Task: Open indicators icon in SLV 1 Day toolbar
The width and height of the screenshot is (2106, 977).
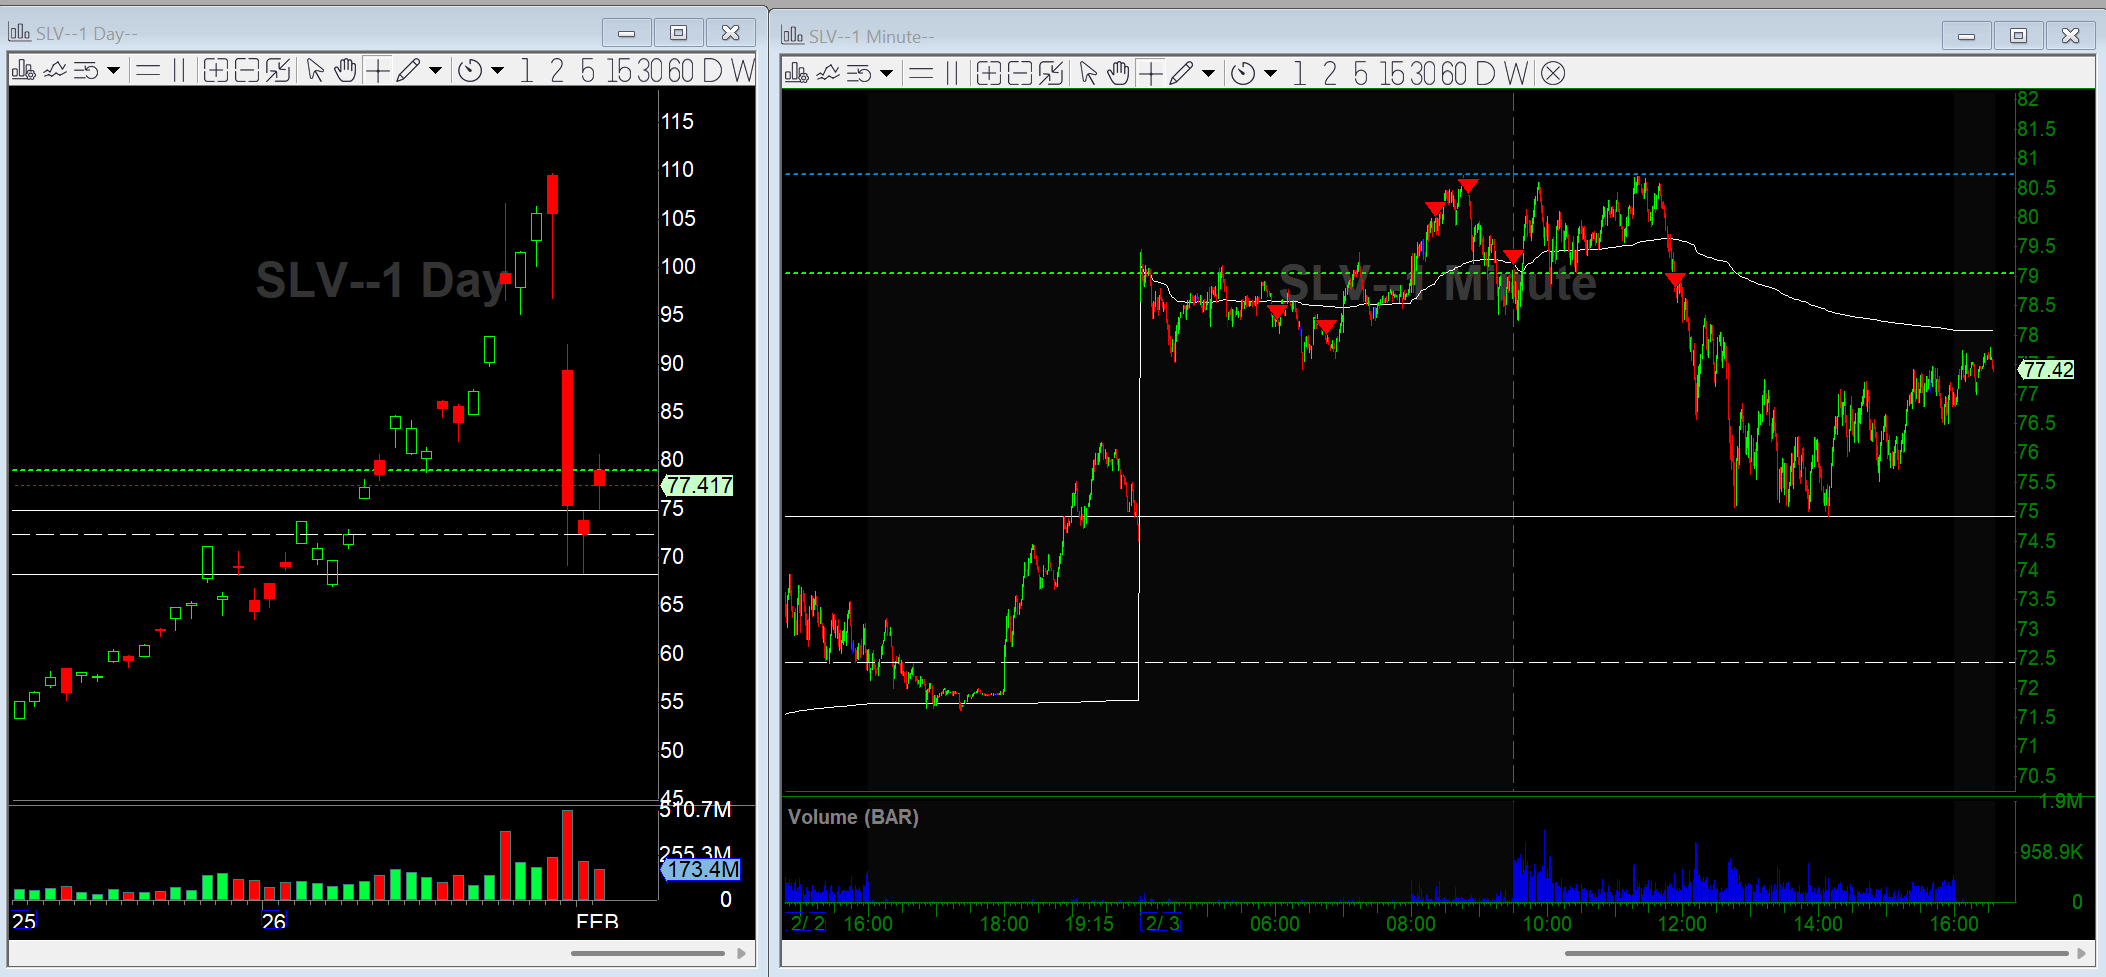Action: click(x=55, y=70)
